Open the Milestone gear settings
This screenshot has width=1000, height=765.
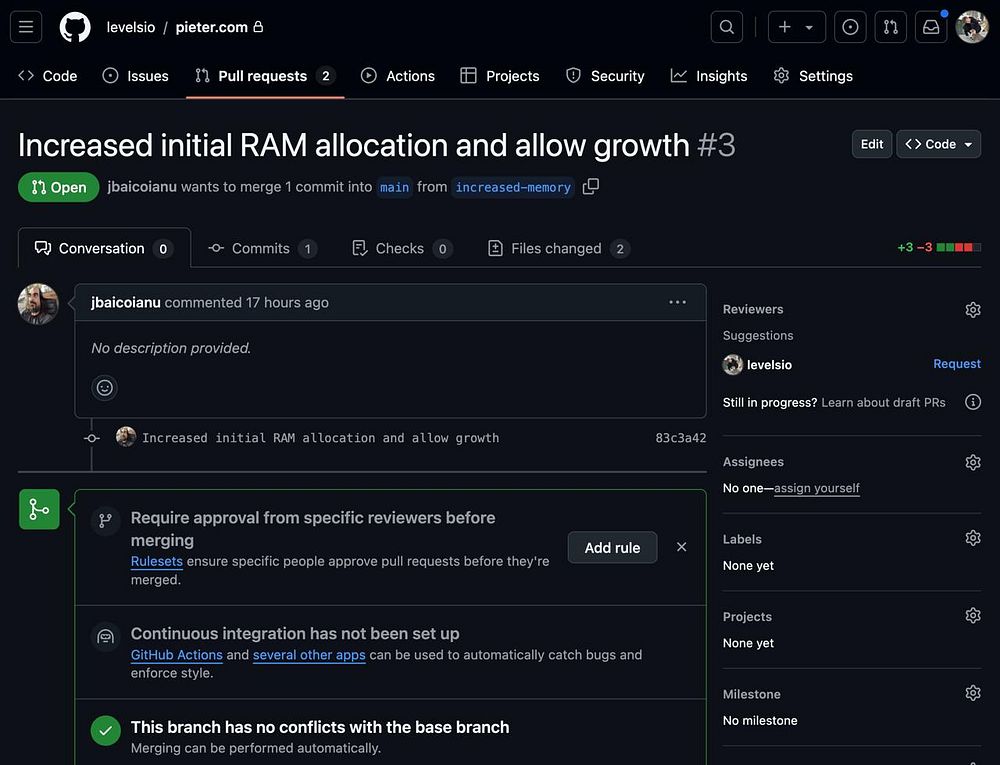(x=973, y=692)
